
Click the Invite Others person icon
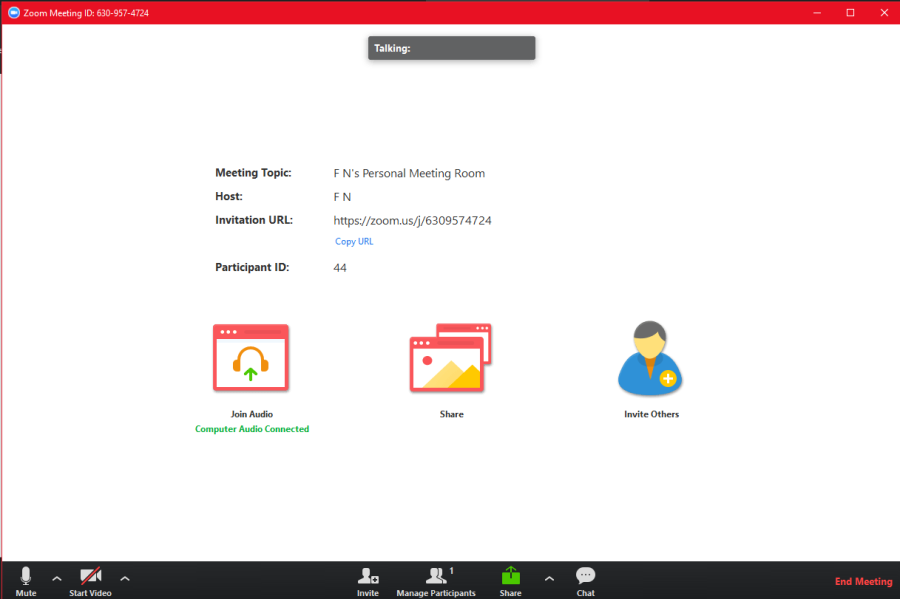[650, 358]
